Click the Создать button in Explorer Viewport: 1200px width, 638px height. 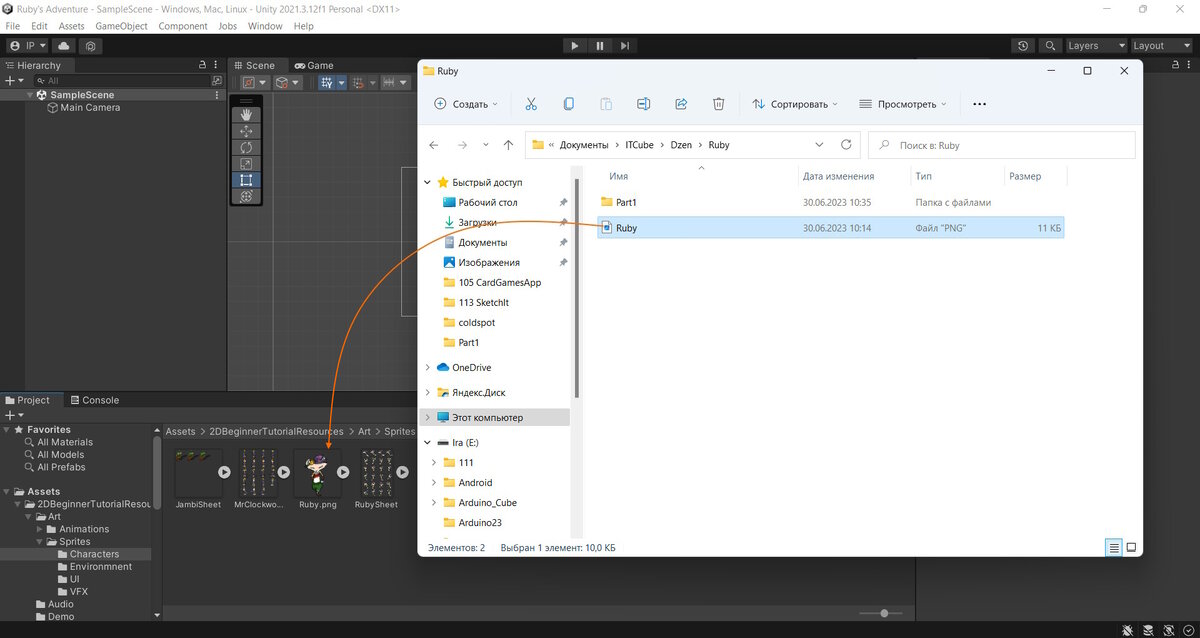coord(466,104)
